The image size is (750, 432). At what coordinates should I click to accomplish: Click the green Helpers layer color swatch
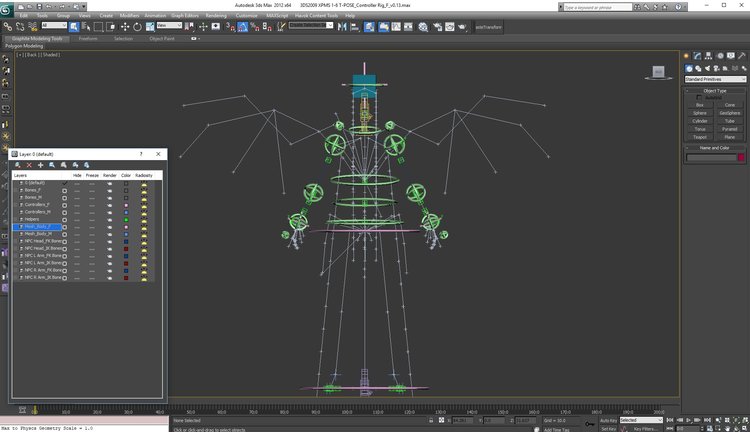click(126, 220)
